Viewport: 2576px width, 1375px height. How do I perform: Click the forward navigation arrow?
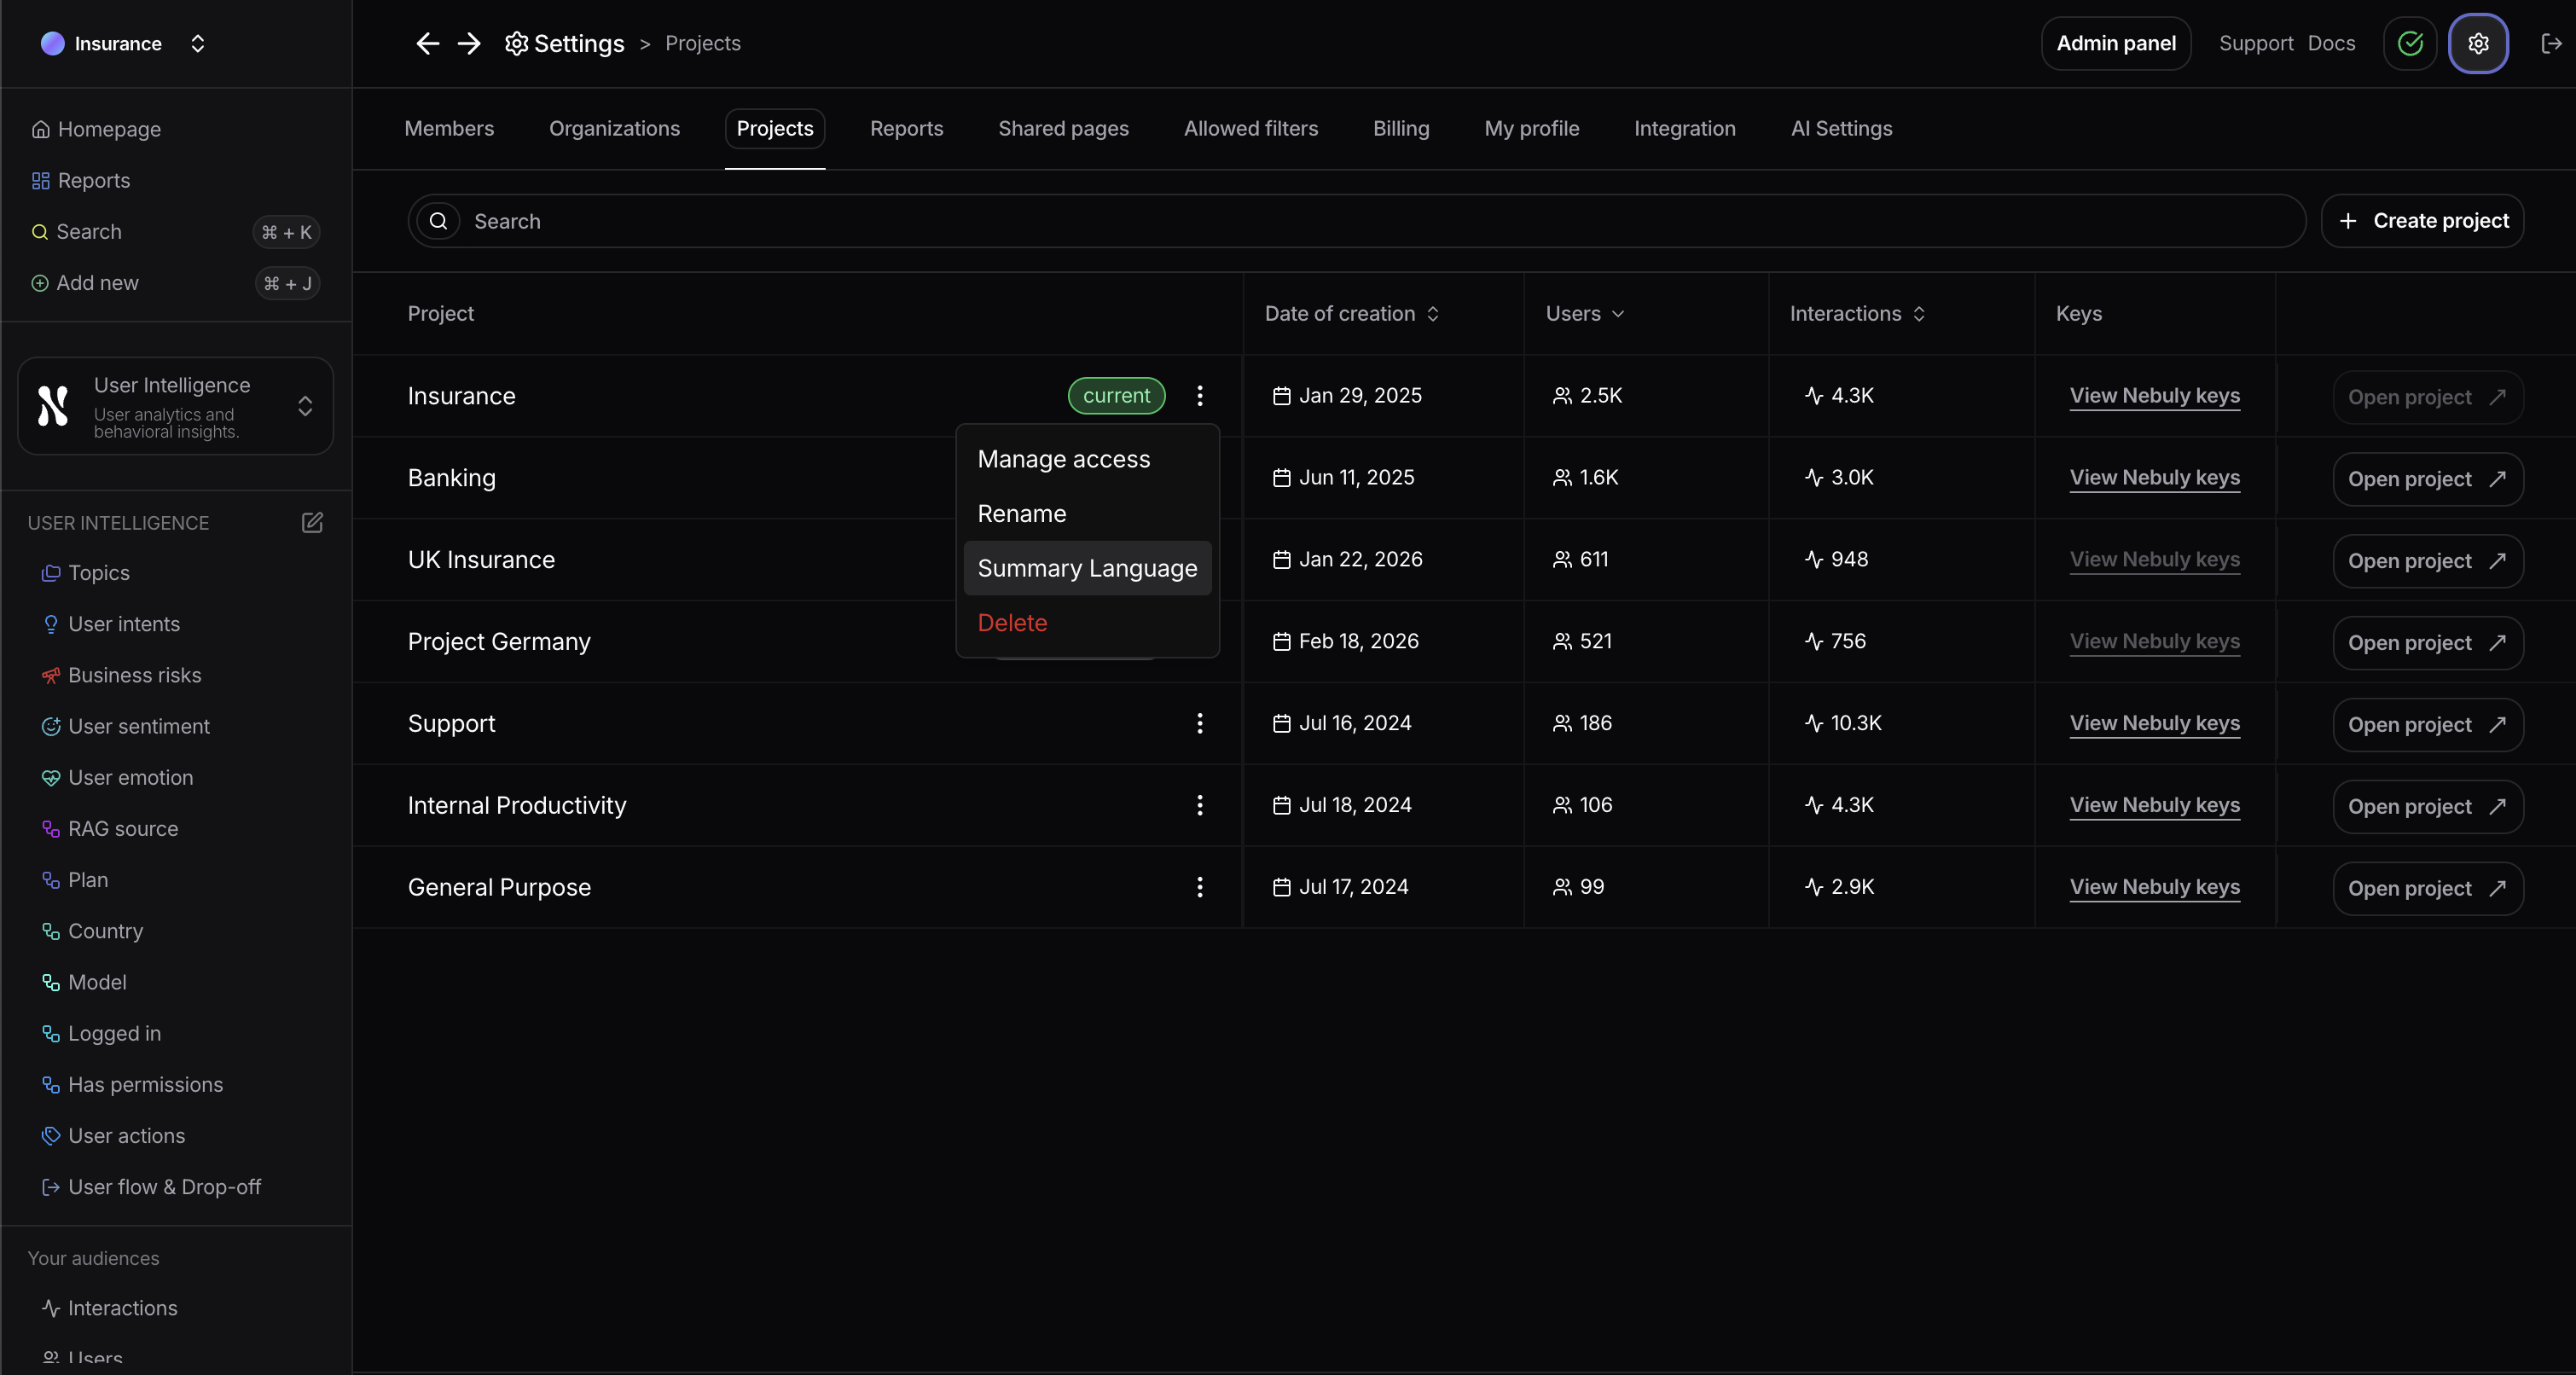pyautogui.click(x=469, y=43)
